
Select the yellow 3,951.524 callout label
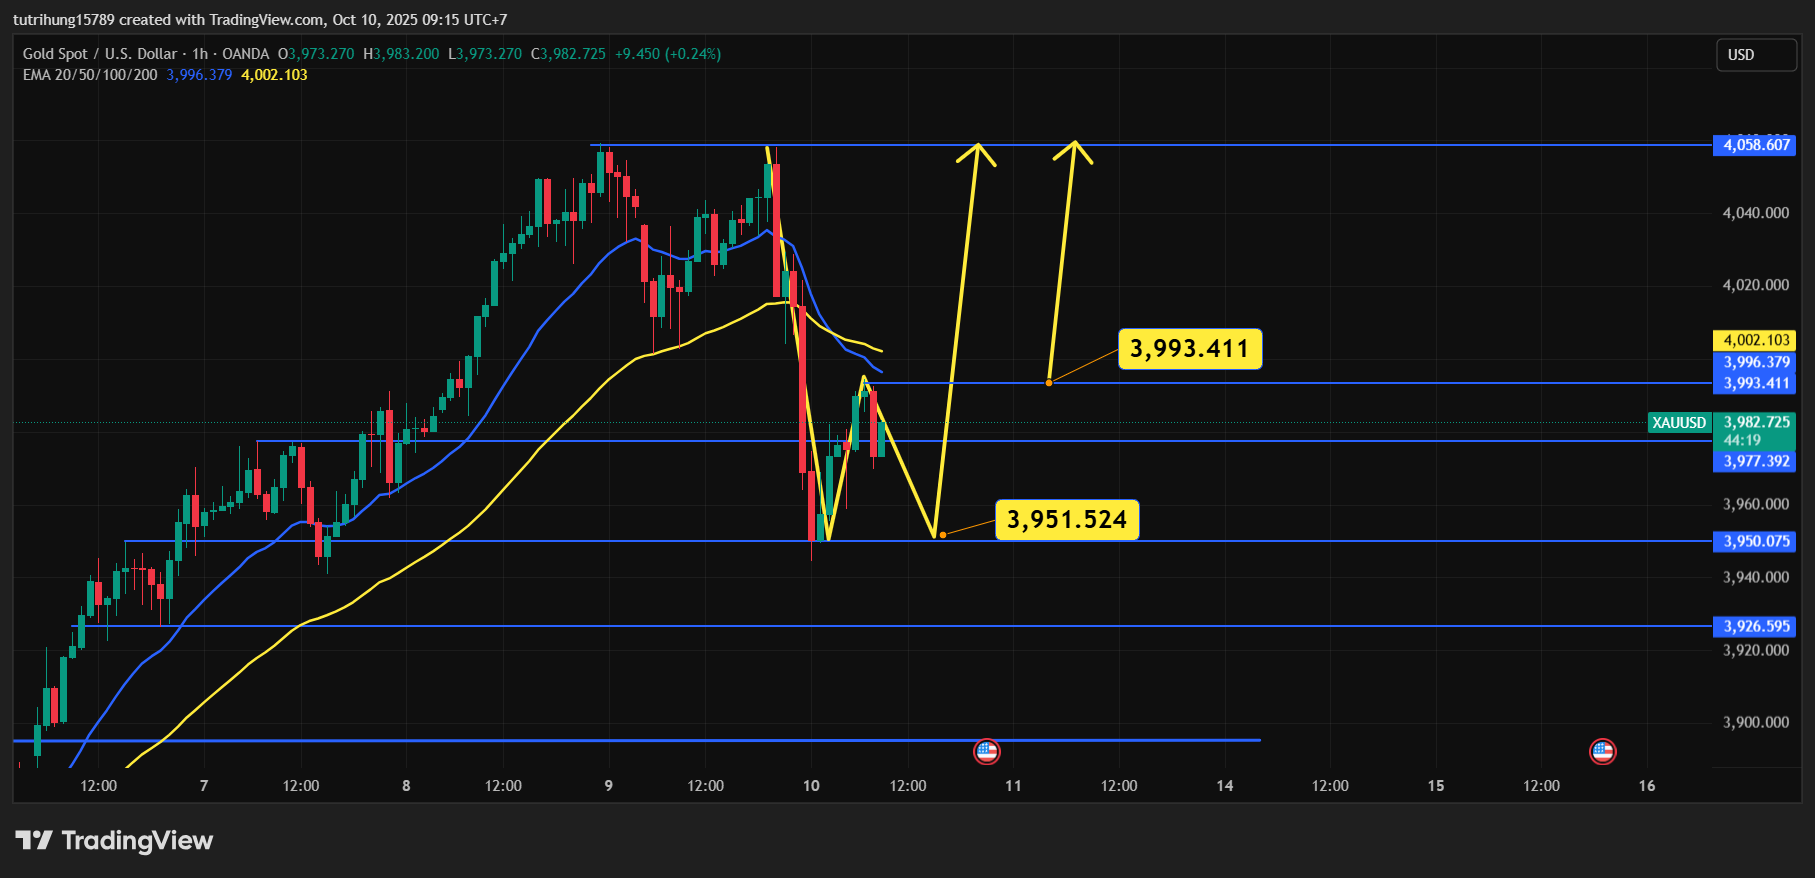pos(1066,520)
